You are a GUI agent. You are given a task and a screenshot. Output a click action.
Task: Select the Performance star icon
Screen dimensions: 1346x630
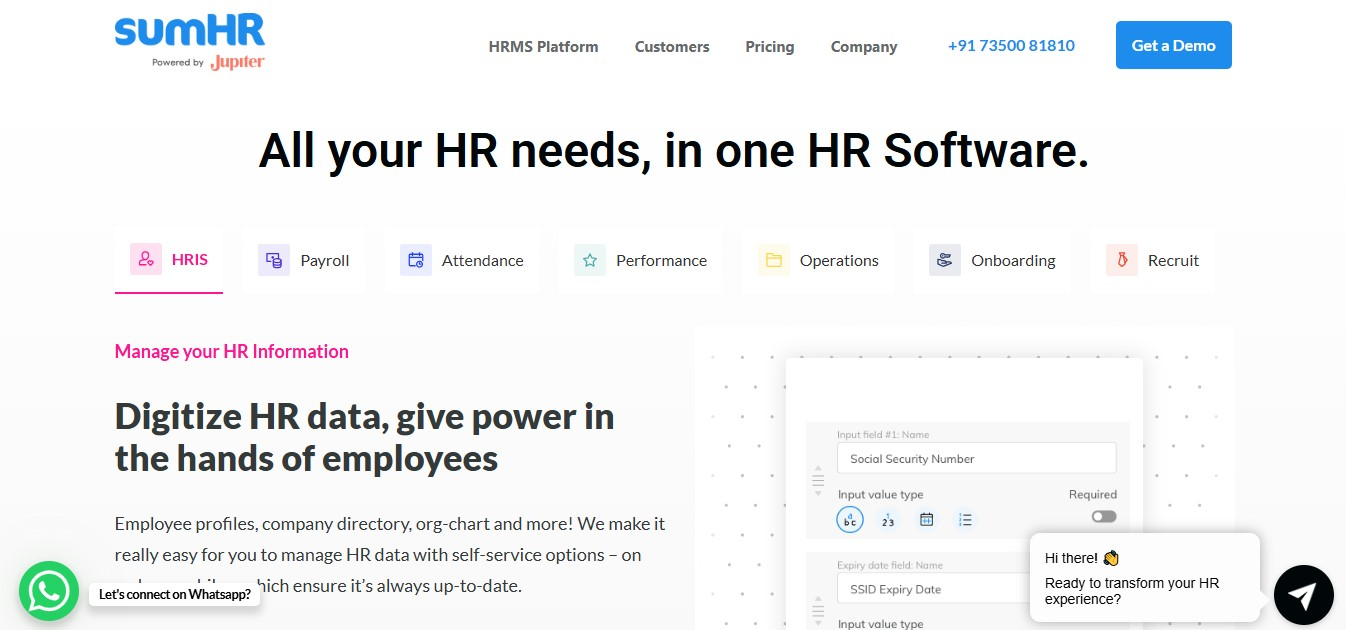pyautogui.click(x=590, y=259)
